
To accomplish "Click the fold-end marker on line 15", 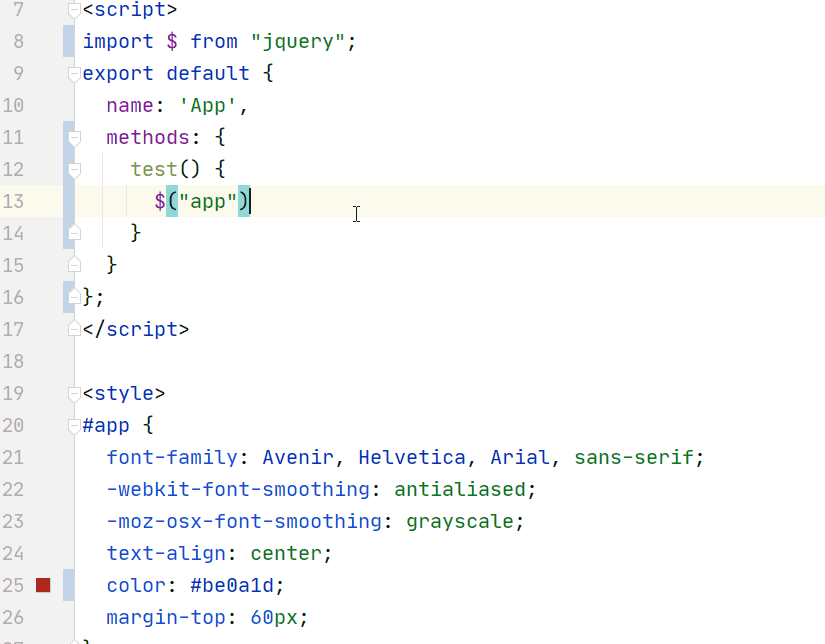I will tap(73, 265).
